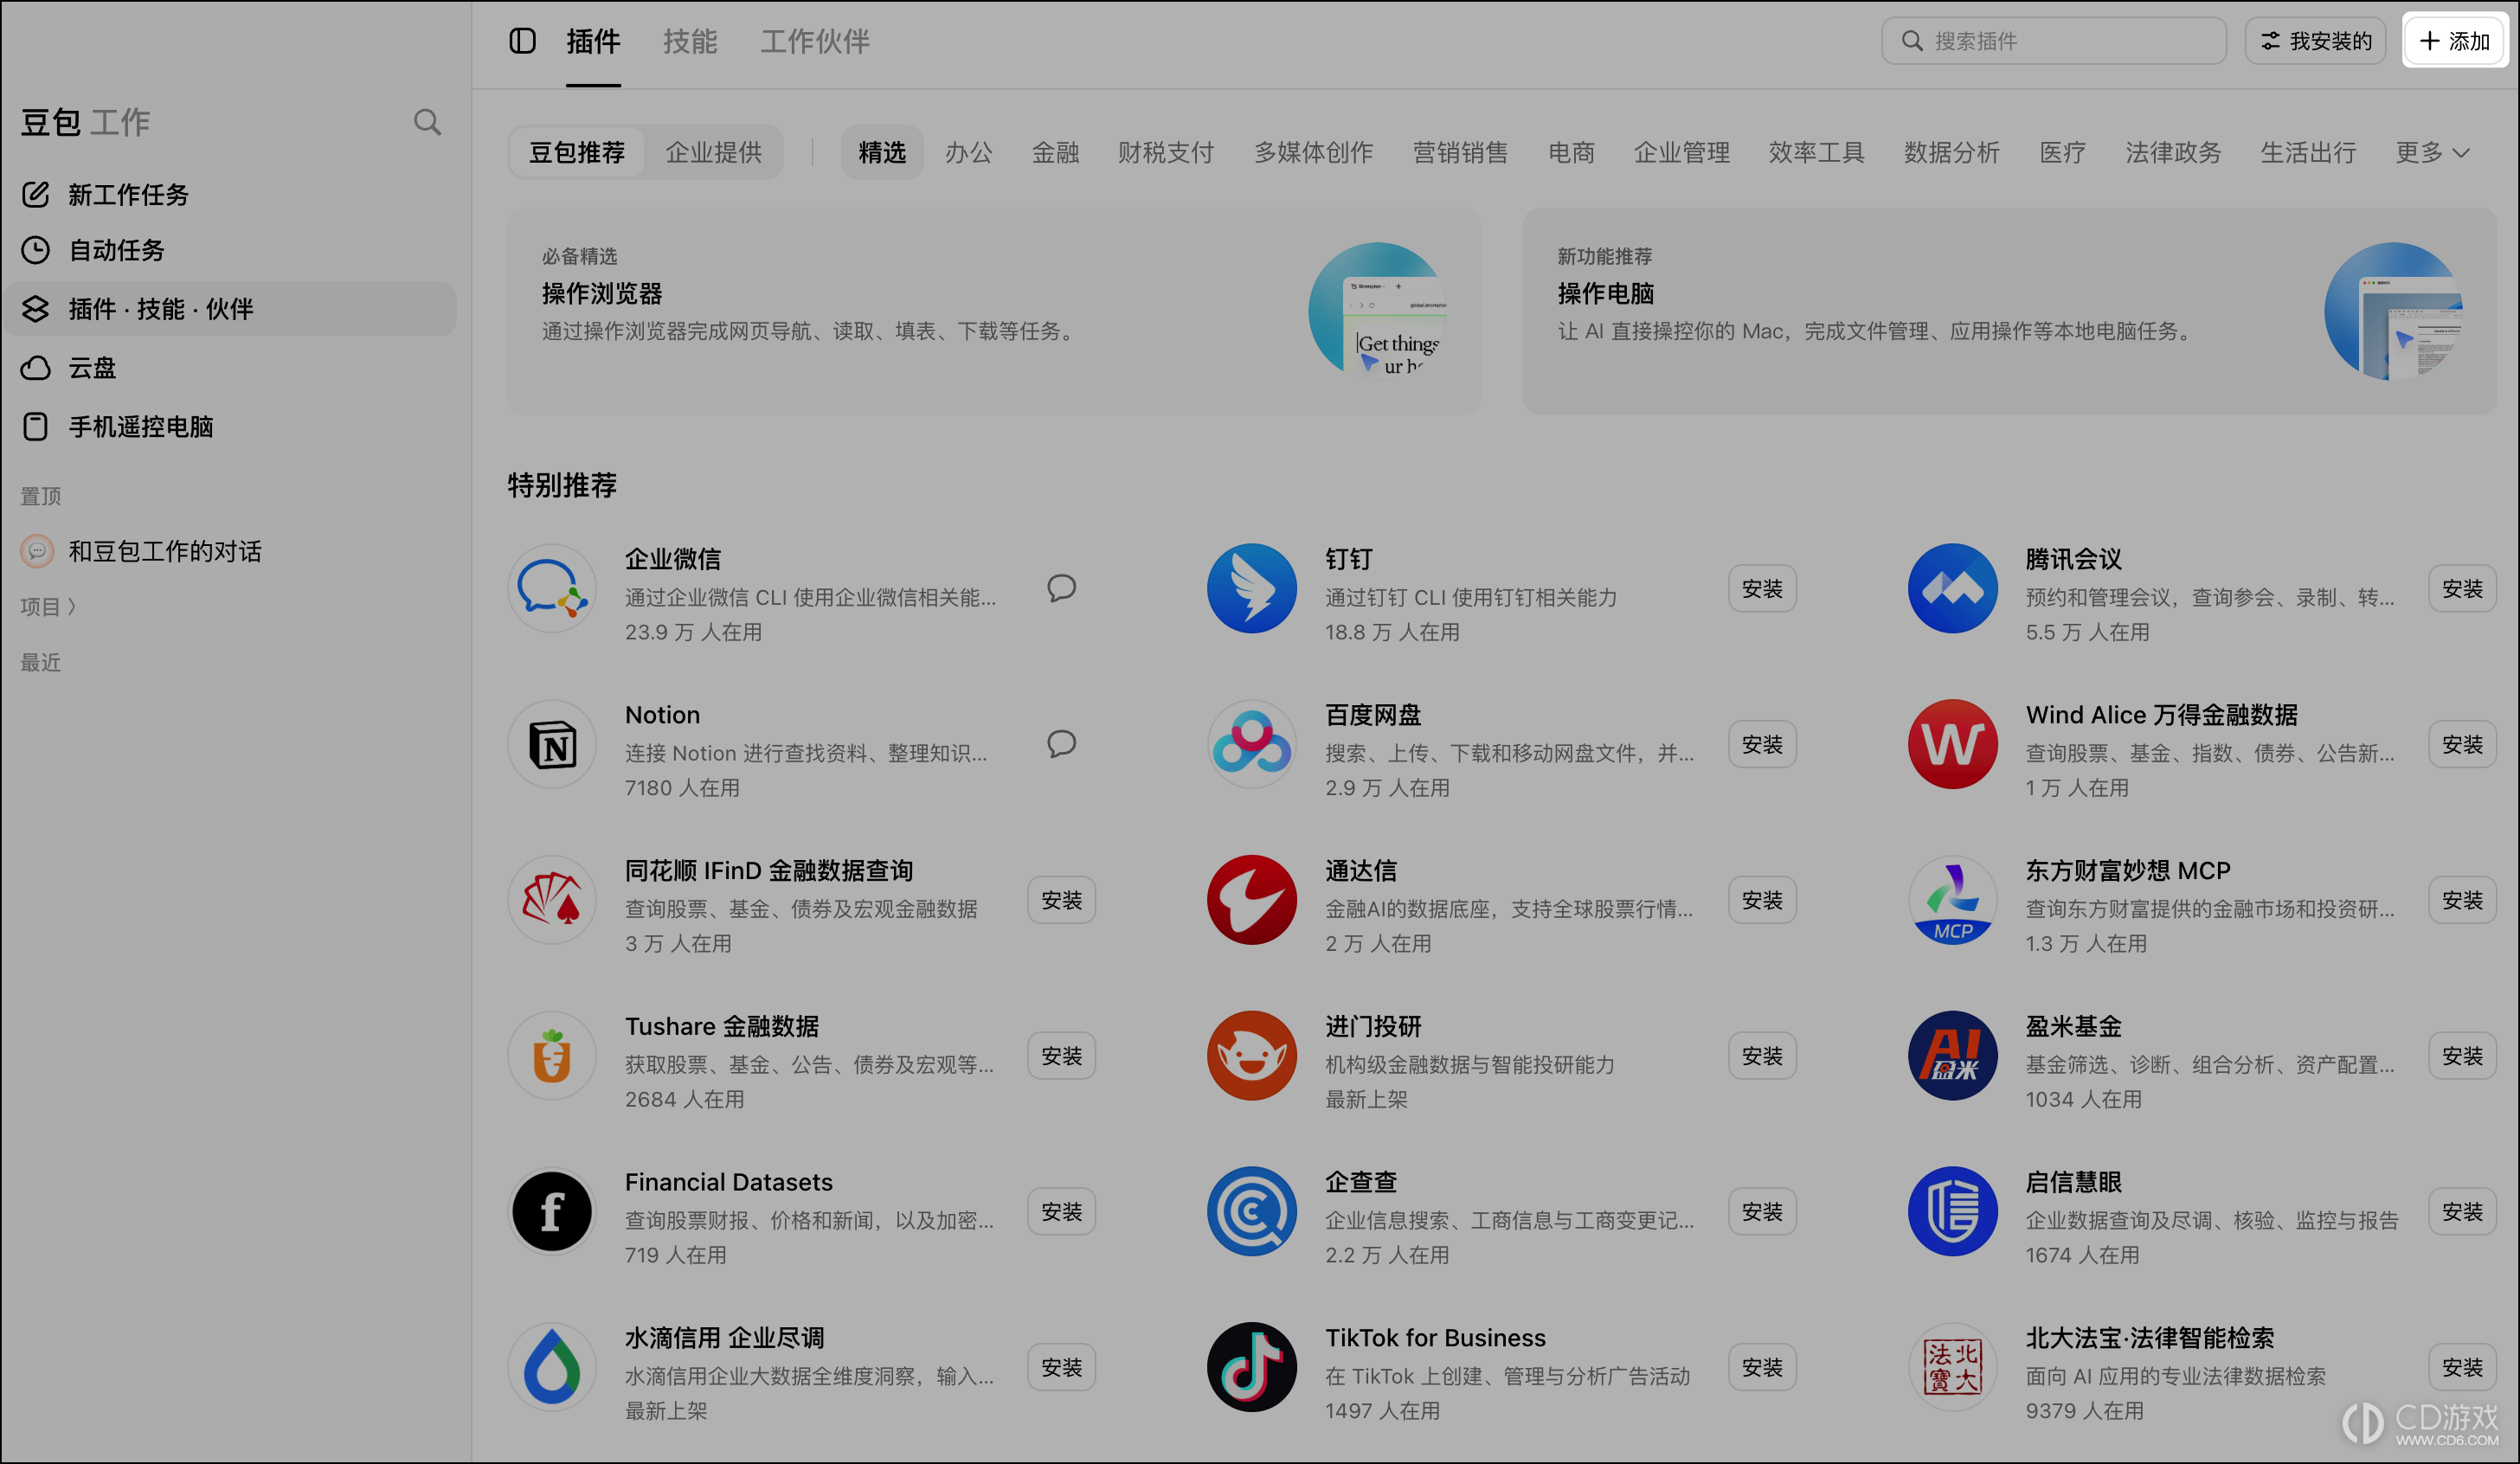The width and height of the screenshot is (2520, 1464).
Task: Toggle the sidebar panel icon
Action: click(522, 41)
